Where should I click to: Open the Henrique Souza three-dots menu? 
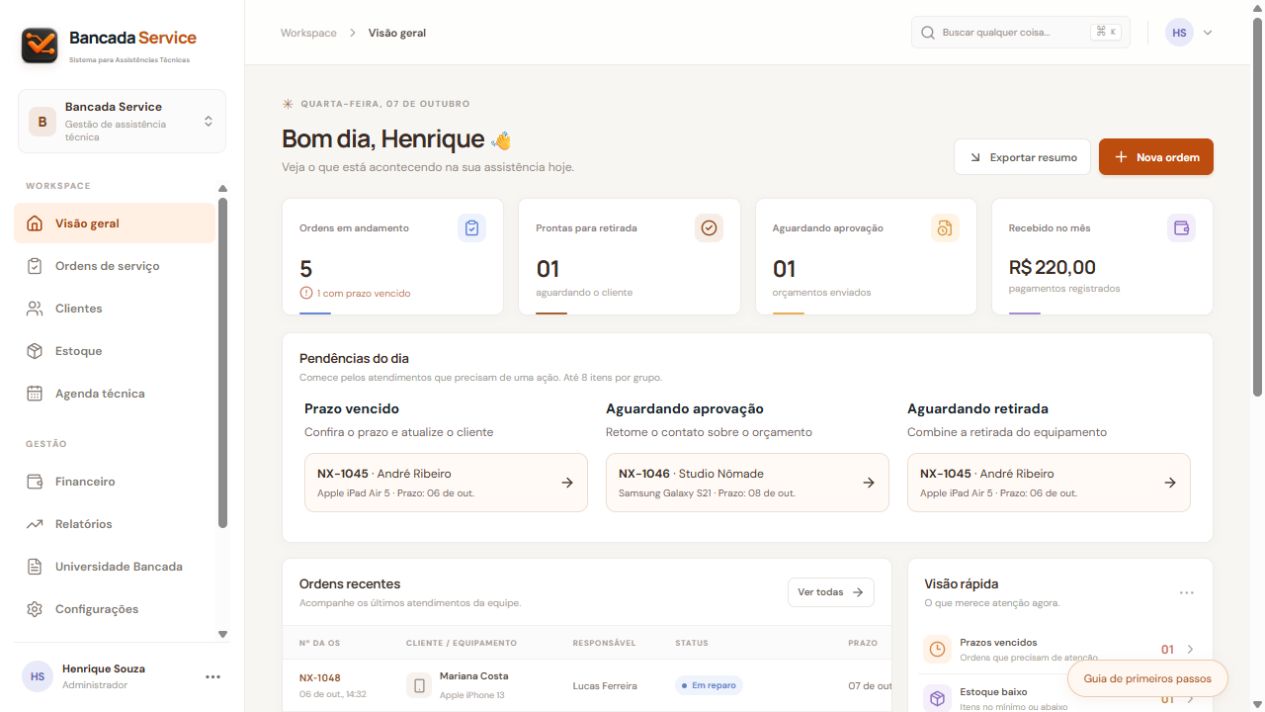click(x=212, y=677)
